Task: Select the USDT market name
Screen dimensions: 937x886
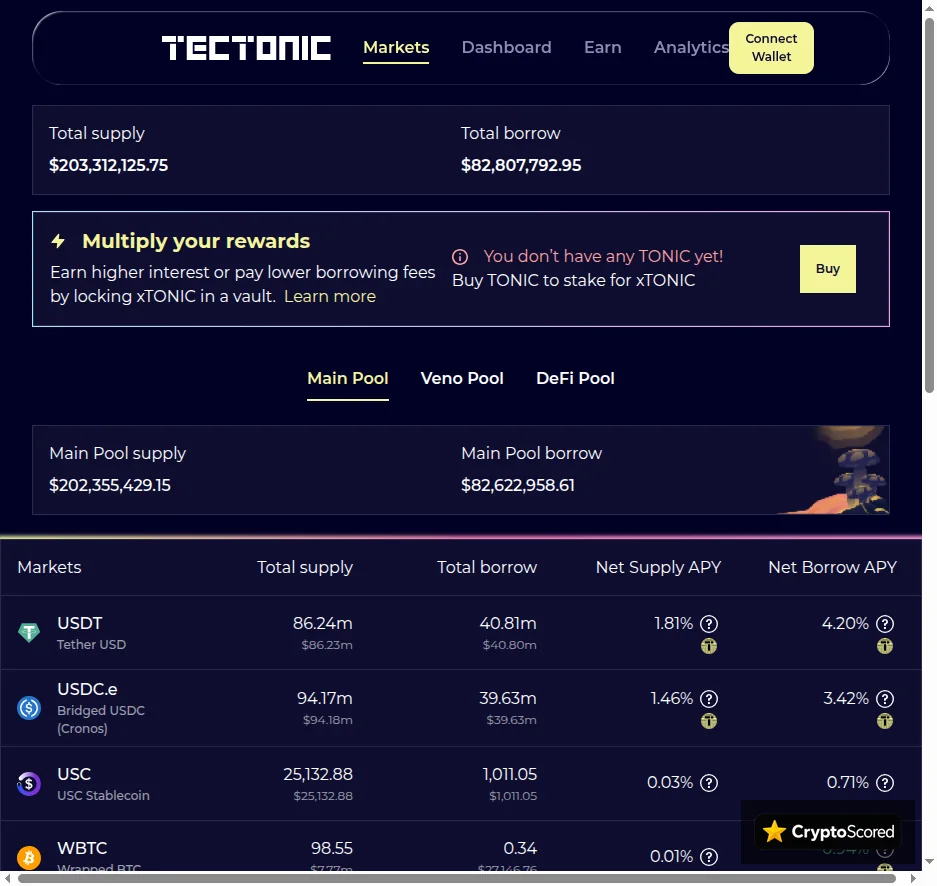Action: (79, 623)
